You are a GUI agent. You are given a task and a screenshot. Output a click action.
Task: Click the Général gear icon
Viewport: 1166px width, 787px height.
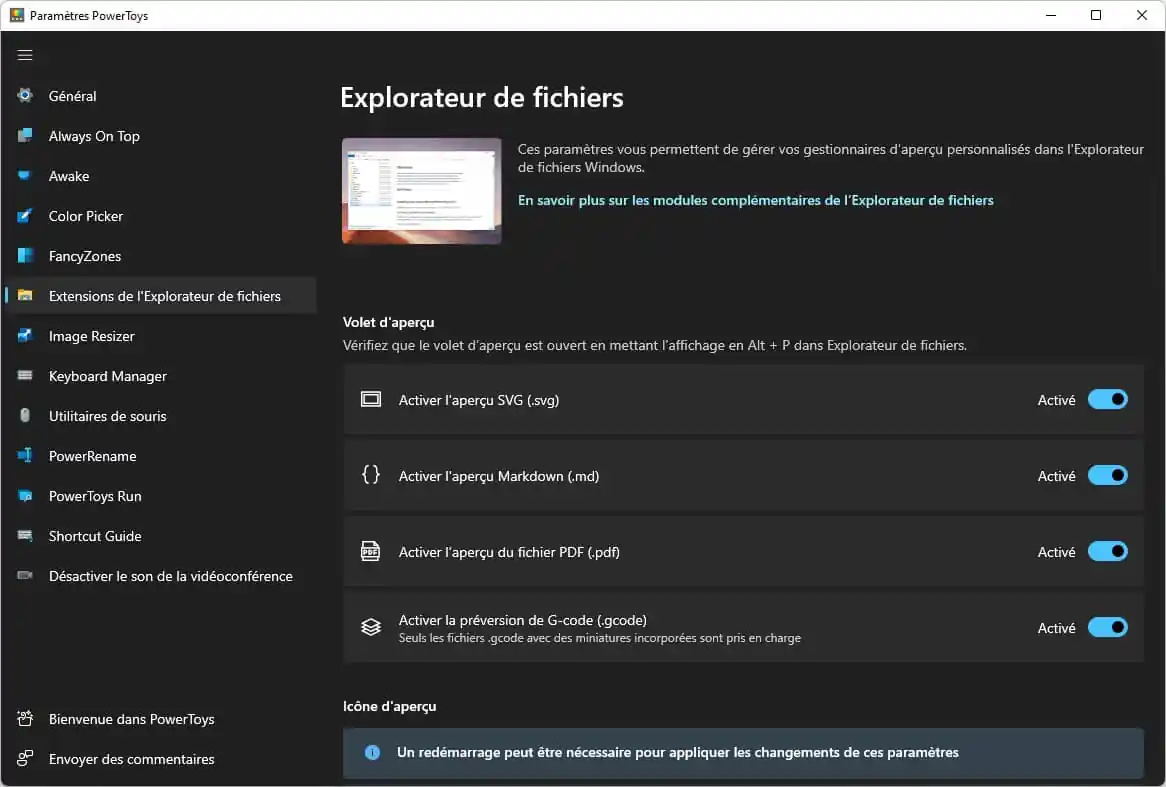(x=25, y=95)
